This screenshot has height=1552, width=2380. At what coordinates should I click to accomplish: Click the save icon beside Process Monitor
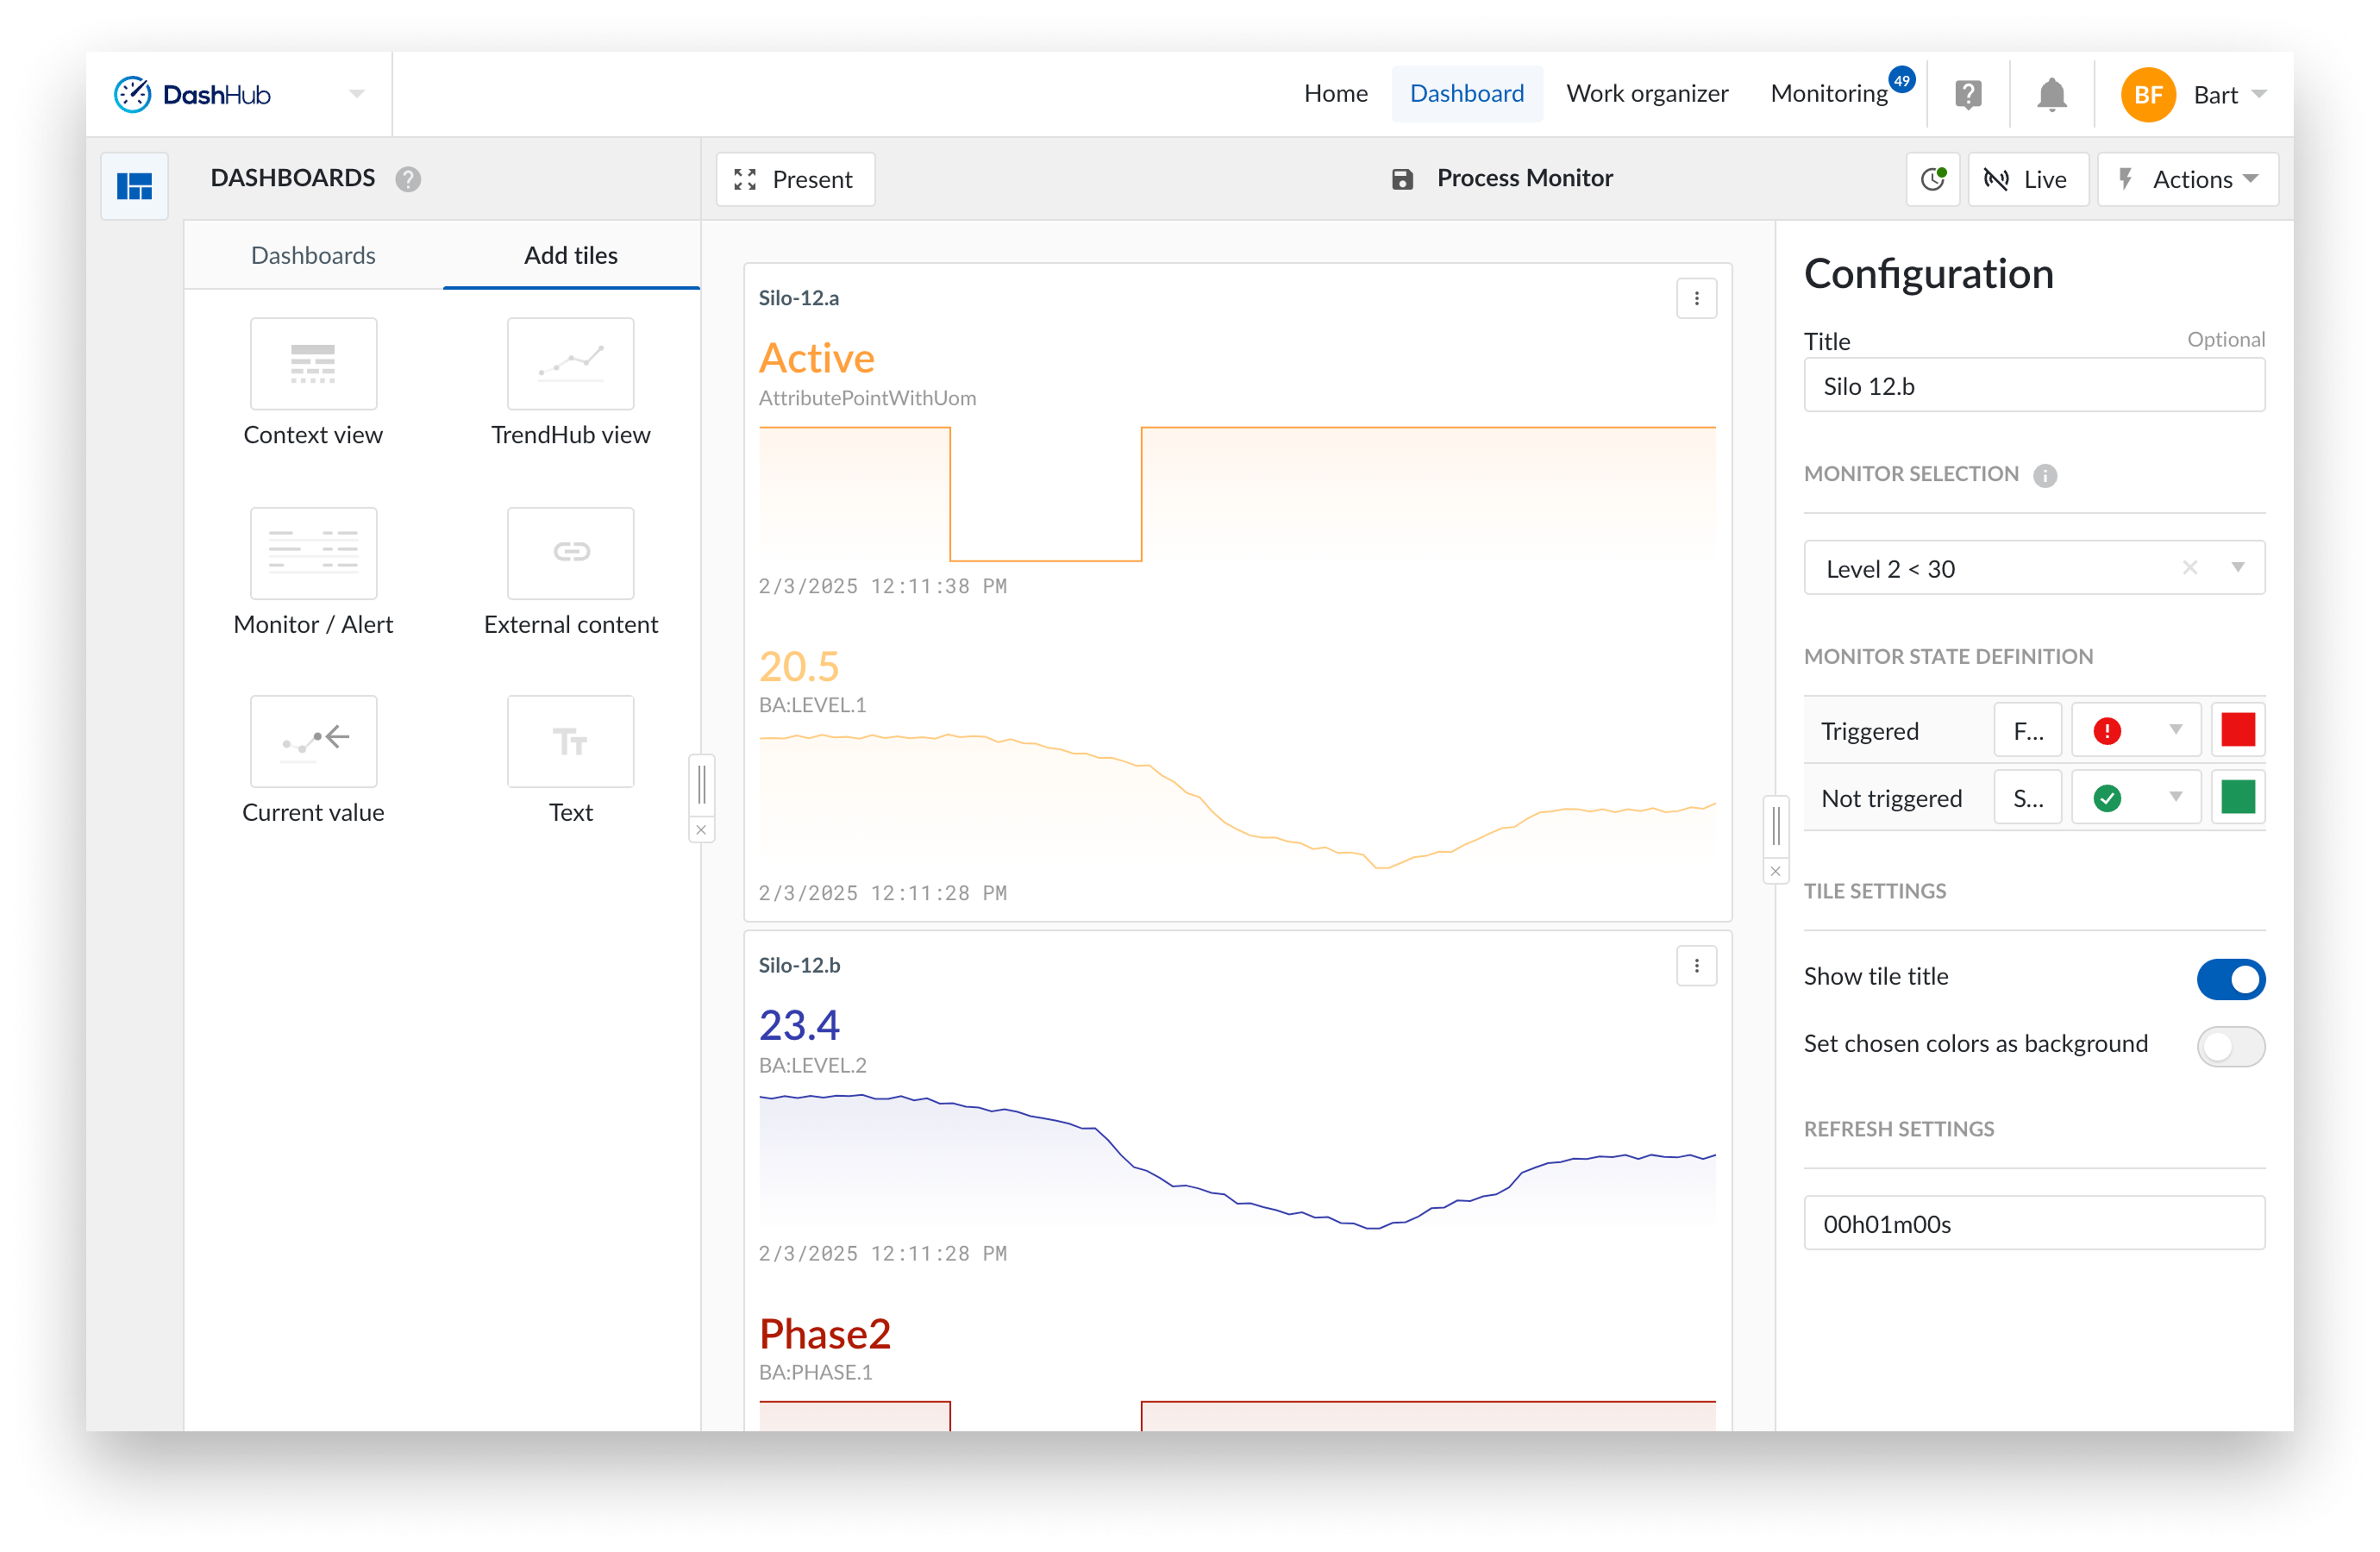[x=1402, y=179]
